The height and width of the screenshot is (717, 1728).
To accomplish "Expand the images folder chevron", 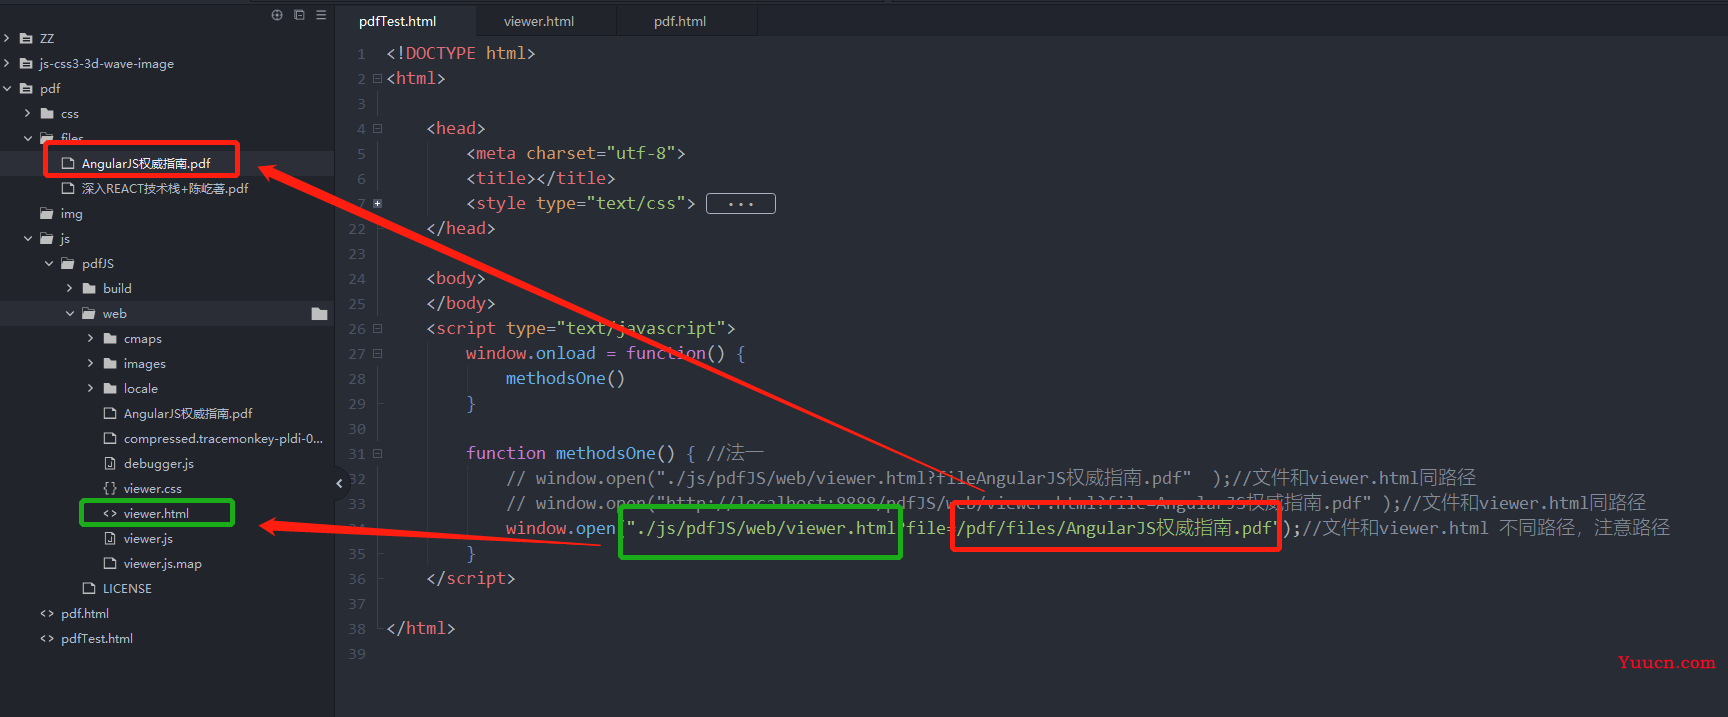I will (91, 364).
